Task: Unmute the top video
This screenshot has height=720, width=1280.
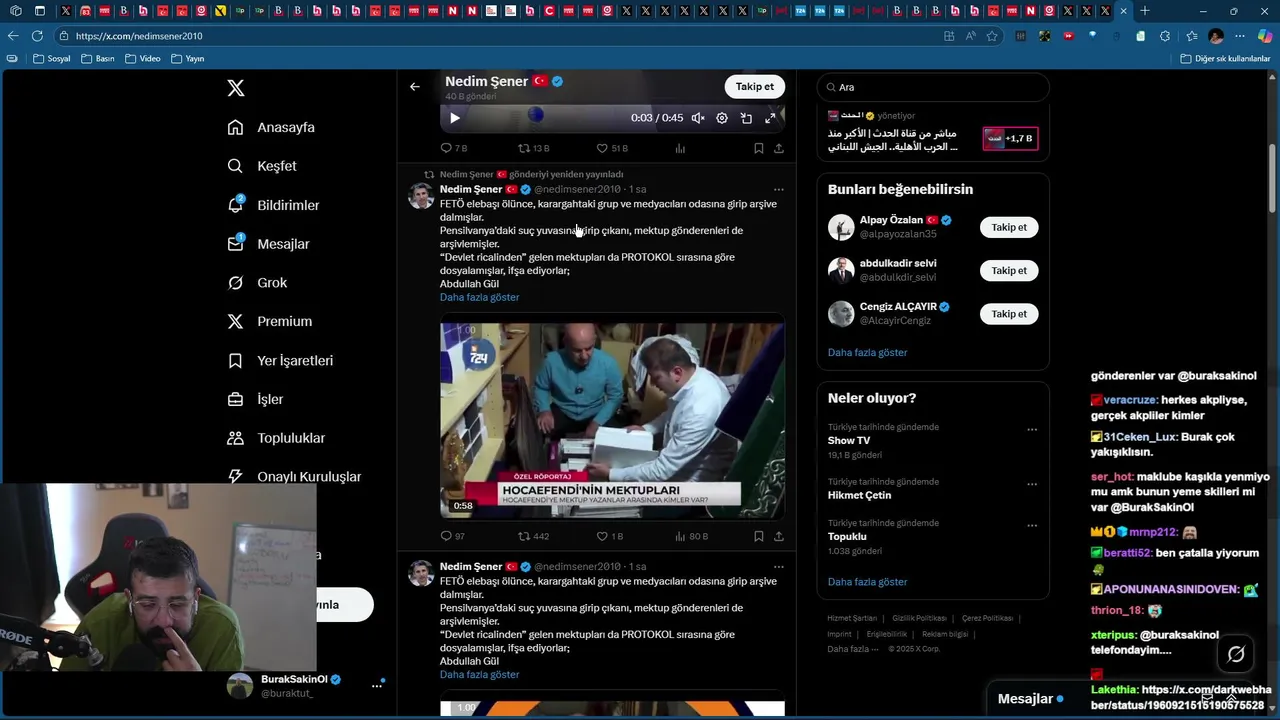Action: pos(698,118)
